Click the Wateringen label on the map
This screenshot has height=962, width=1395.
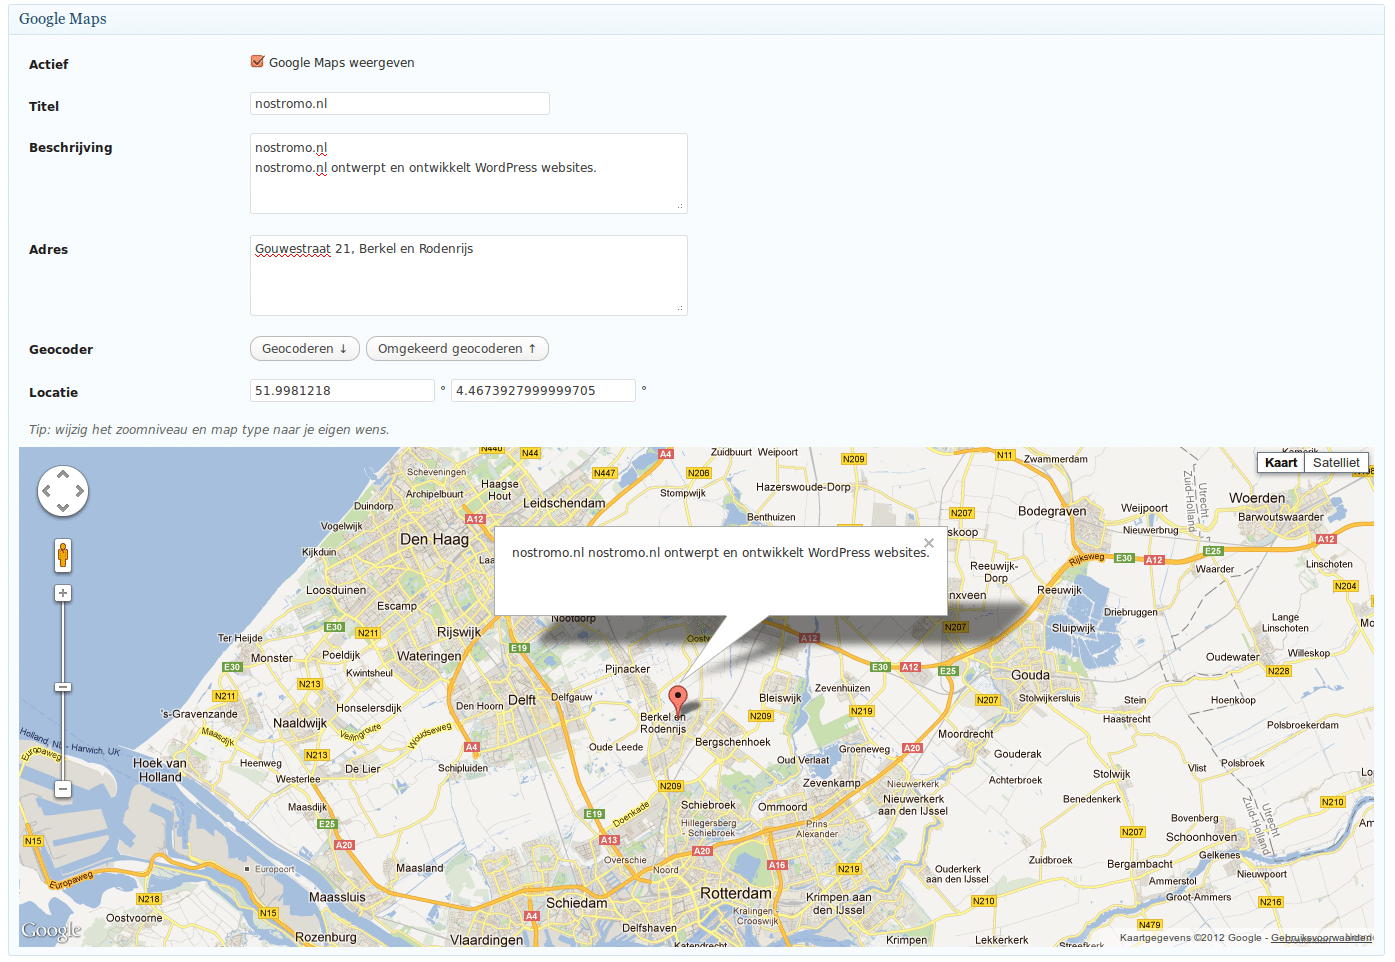point(429,656)
